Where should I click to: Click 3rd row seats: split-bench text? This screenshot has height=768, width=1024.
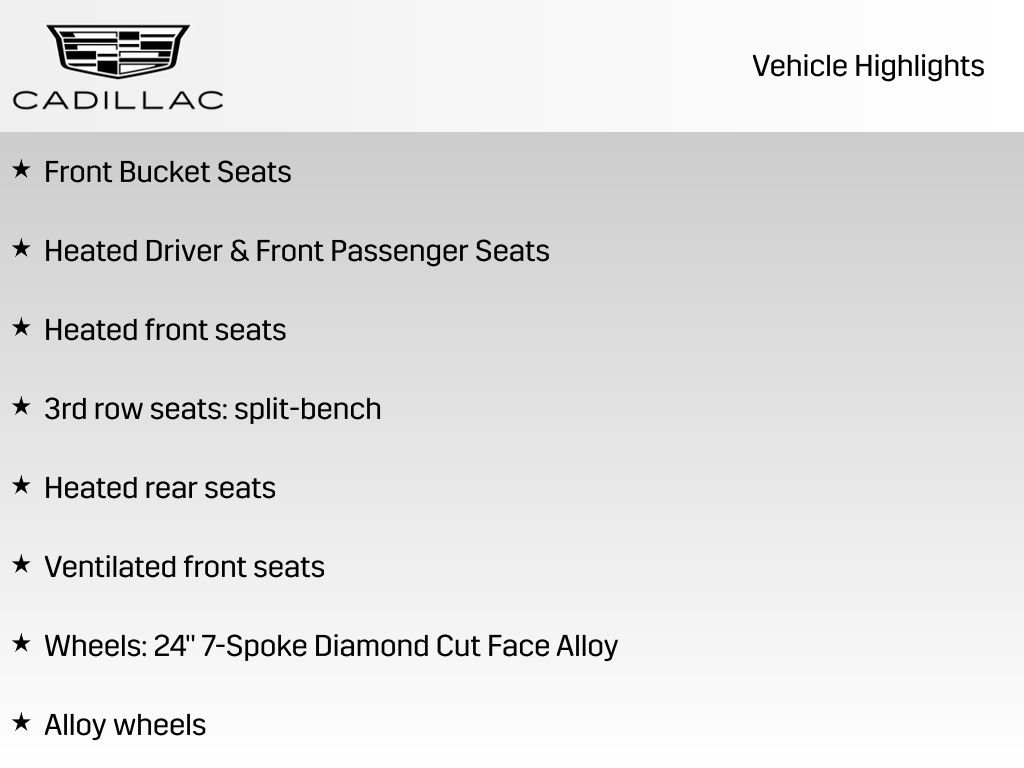pos(213,409)
